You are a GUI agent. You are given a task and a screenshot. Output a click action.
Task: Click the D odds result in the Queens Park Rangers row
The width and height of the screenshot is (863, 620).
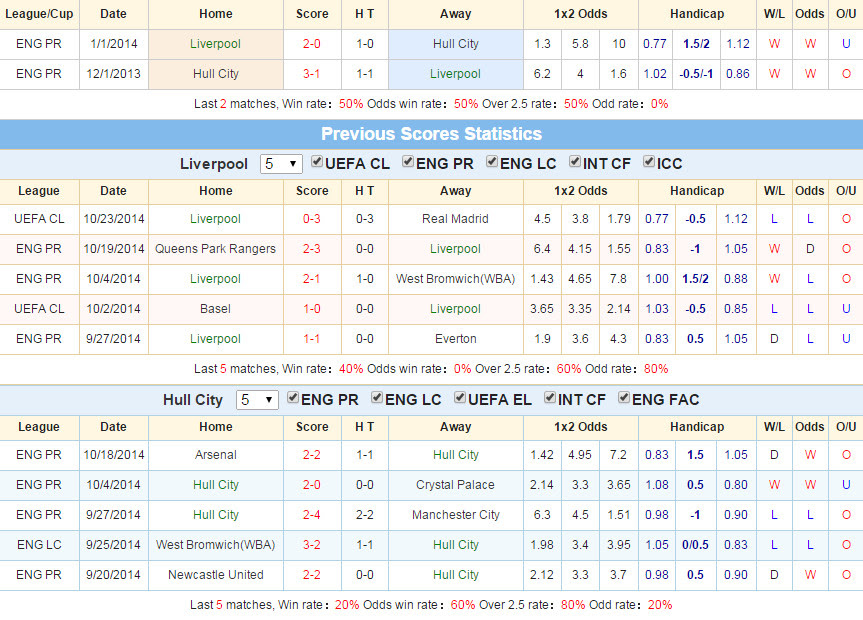pos(810,249)
